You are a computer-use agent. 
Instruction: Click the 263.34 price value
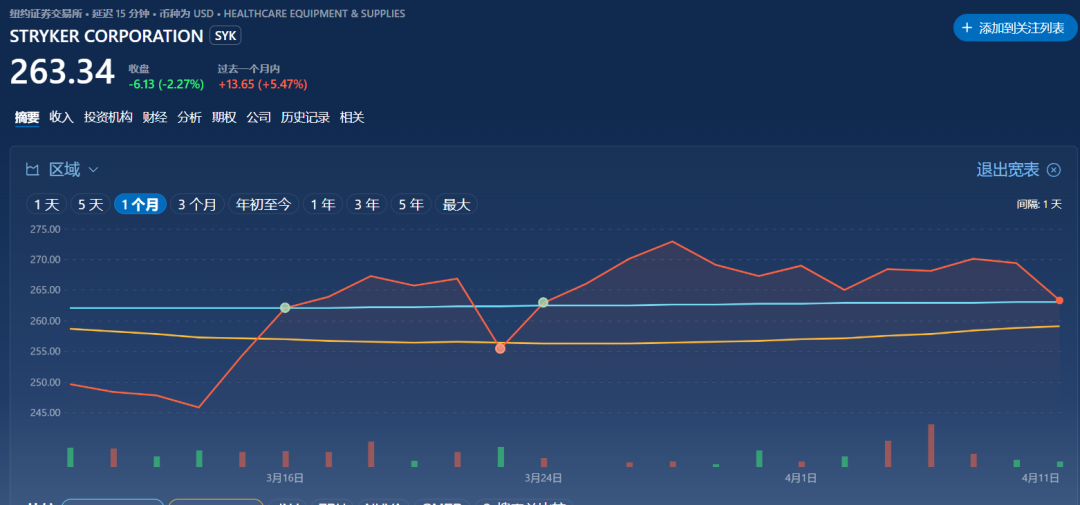click(62, 72)
